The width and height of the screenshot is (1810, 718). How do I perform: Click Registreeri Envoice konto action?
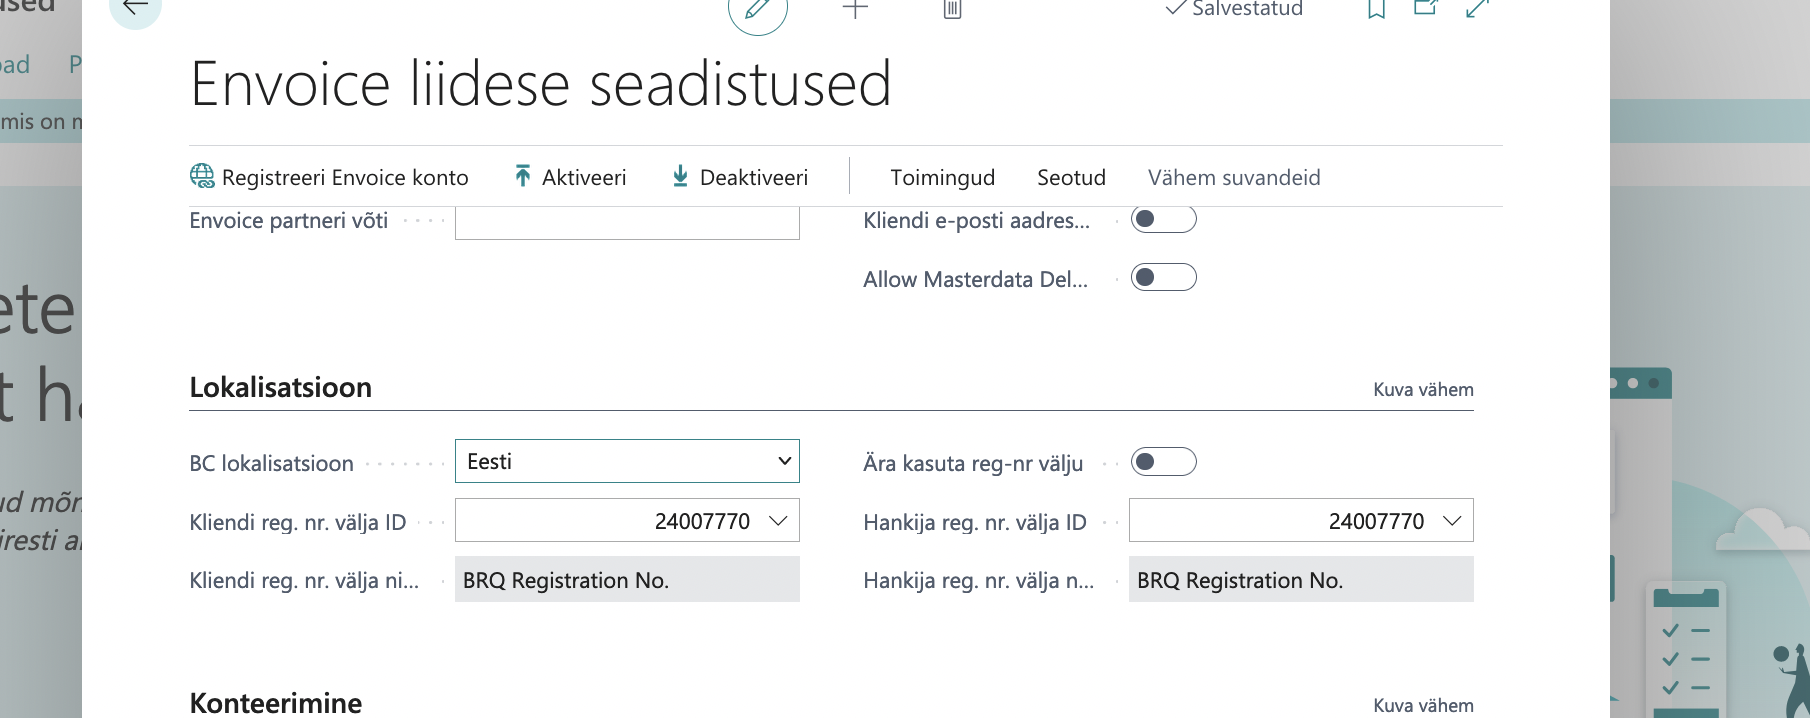(329, 177)
